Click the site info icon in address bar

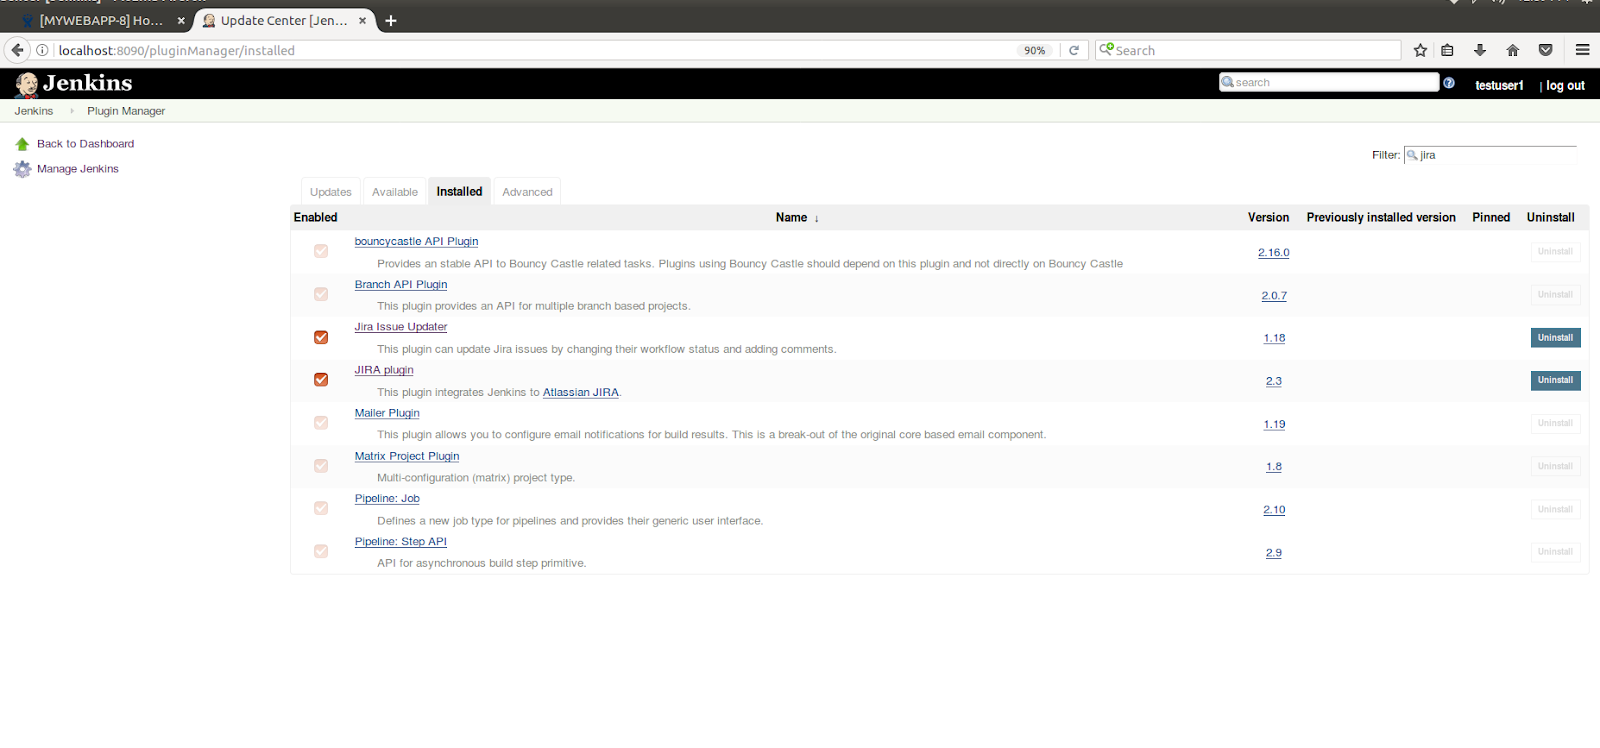point(42,50)
